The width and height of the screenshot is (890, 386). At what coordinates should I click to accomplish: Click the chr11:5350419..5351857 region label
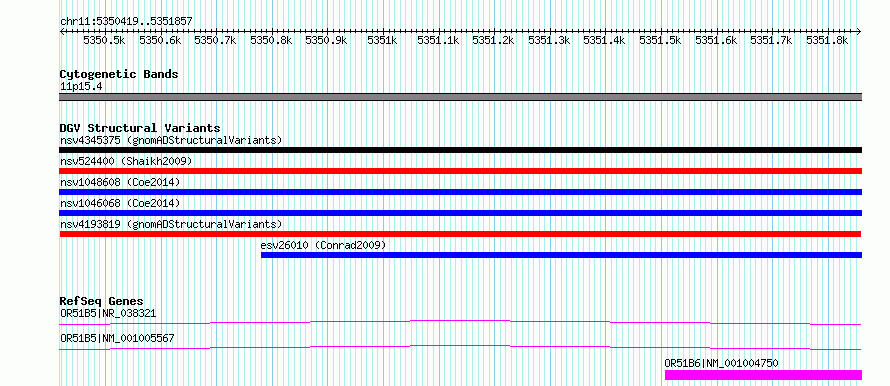coord(126,22)
